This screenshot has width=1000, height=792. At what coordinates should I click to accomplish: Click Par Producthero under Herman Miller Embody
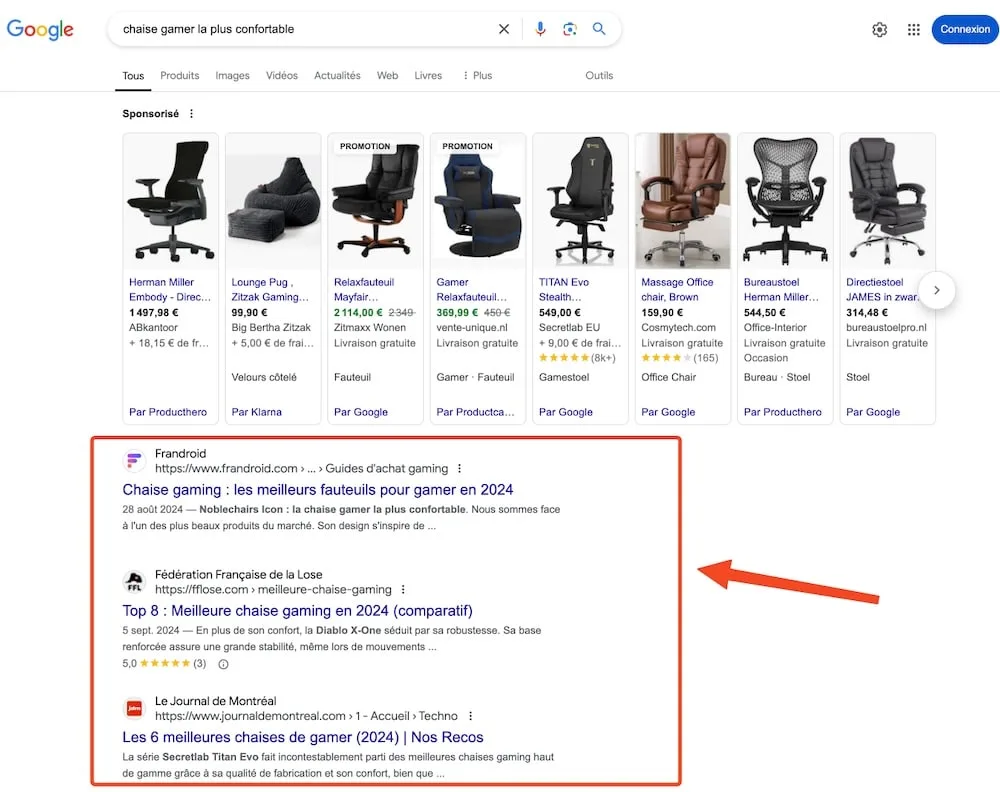point(168,412)
